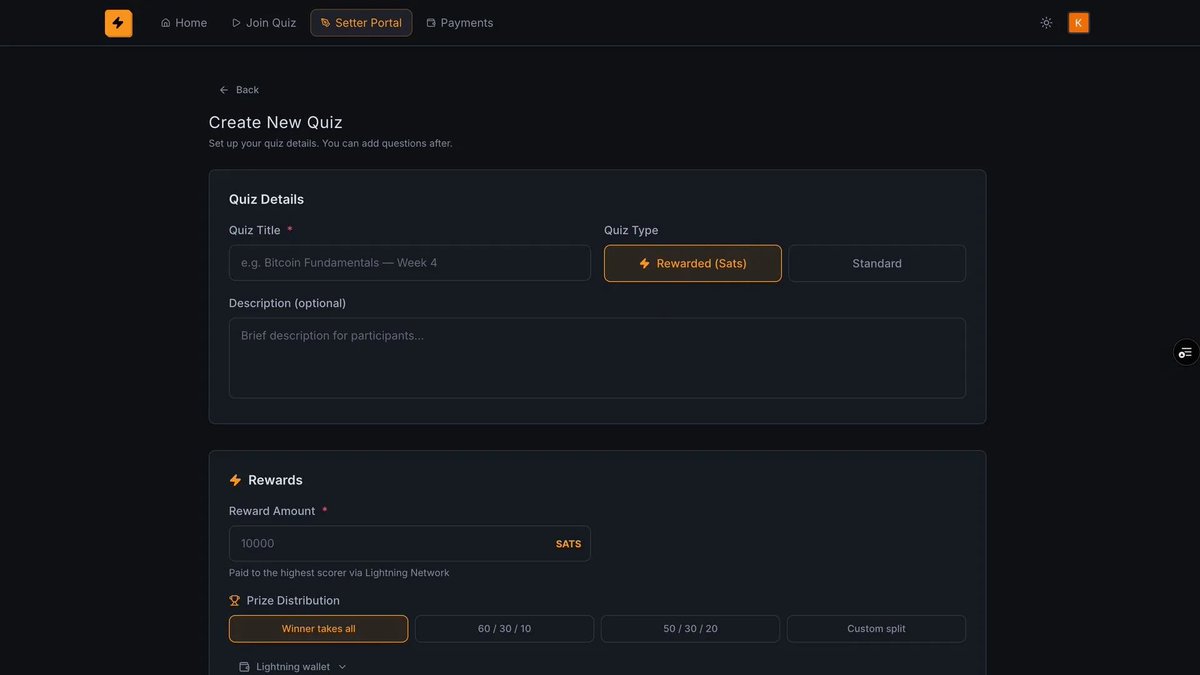Click the trophy icon beside Prize Distribution
The width and height of the screenshot is (1200, 675).
(235, 601)
